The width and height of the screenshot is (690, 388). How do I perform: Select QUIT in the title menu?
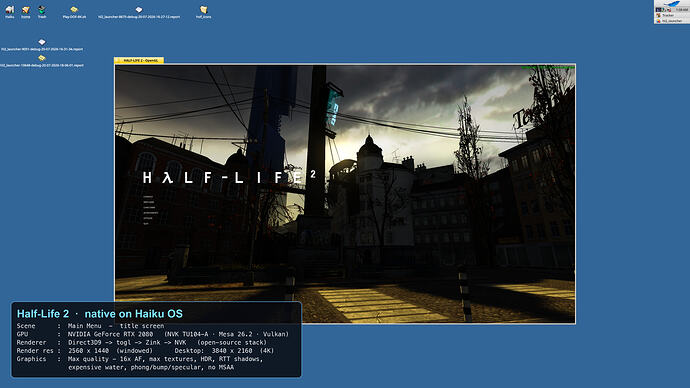tap(146, 223)
